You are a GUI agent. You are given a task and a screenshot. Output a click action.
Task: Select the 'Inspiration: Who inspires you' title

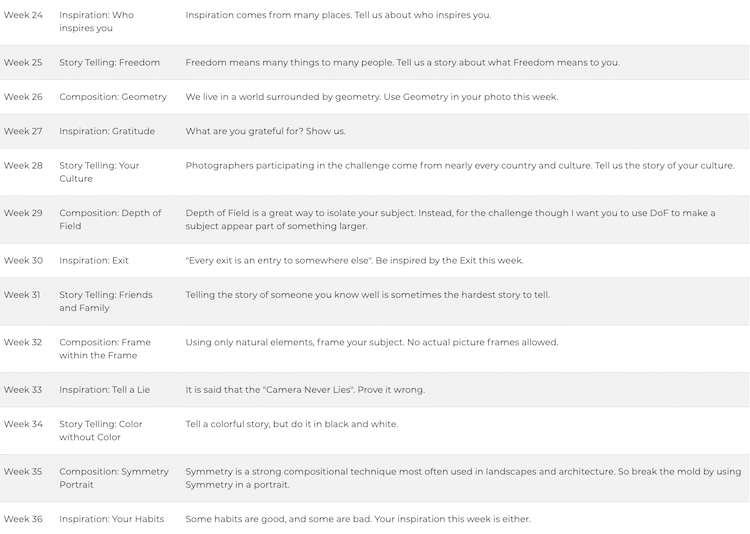tap(96, 22)
